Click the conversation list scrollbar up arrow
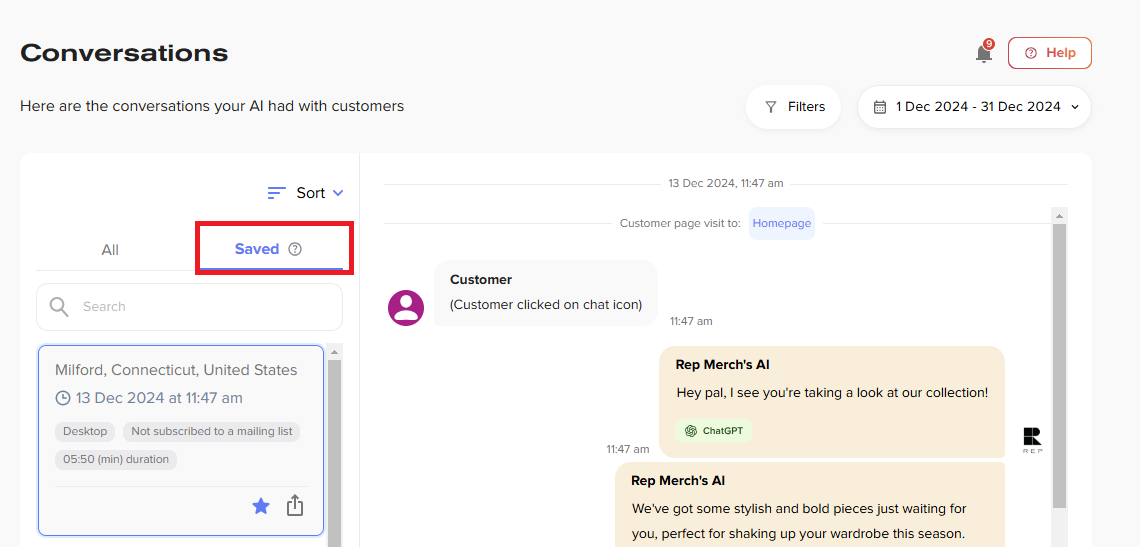Image resolution: width=1140 pixels, height=547 pixels. point(334,352)
